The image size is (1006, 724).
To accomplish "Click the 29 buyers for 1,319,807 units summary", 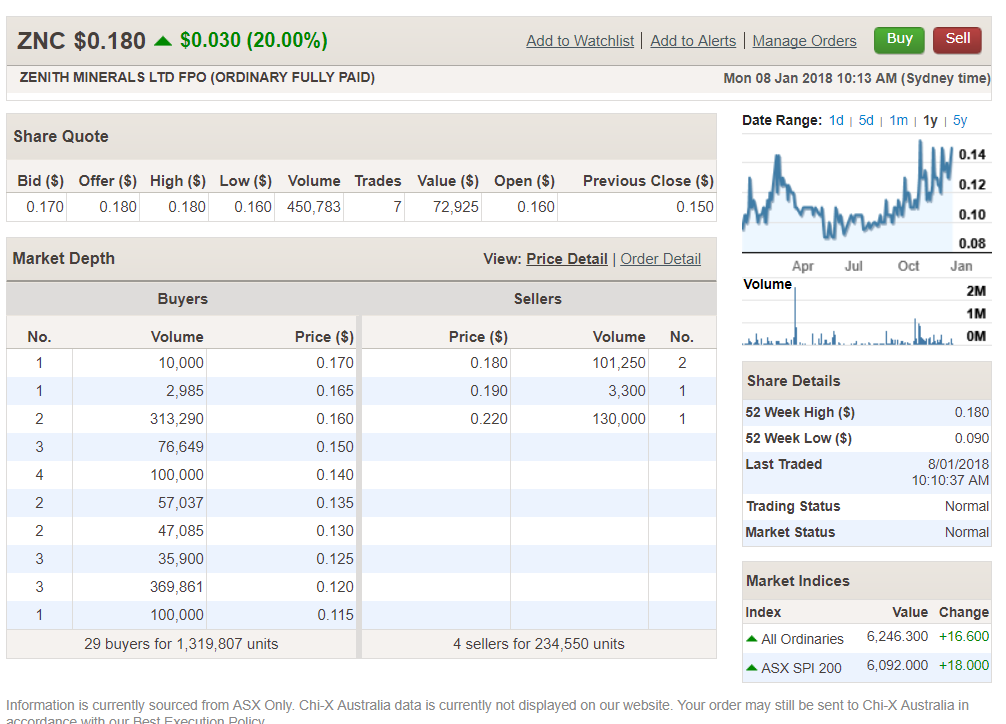I will pos(181,644).
